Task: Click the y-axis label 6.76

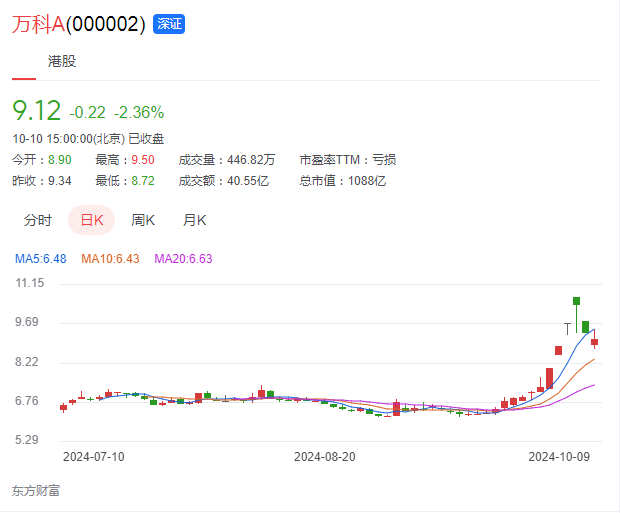Action: pos(27,401)
